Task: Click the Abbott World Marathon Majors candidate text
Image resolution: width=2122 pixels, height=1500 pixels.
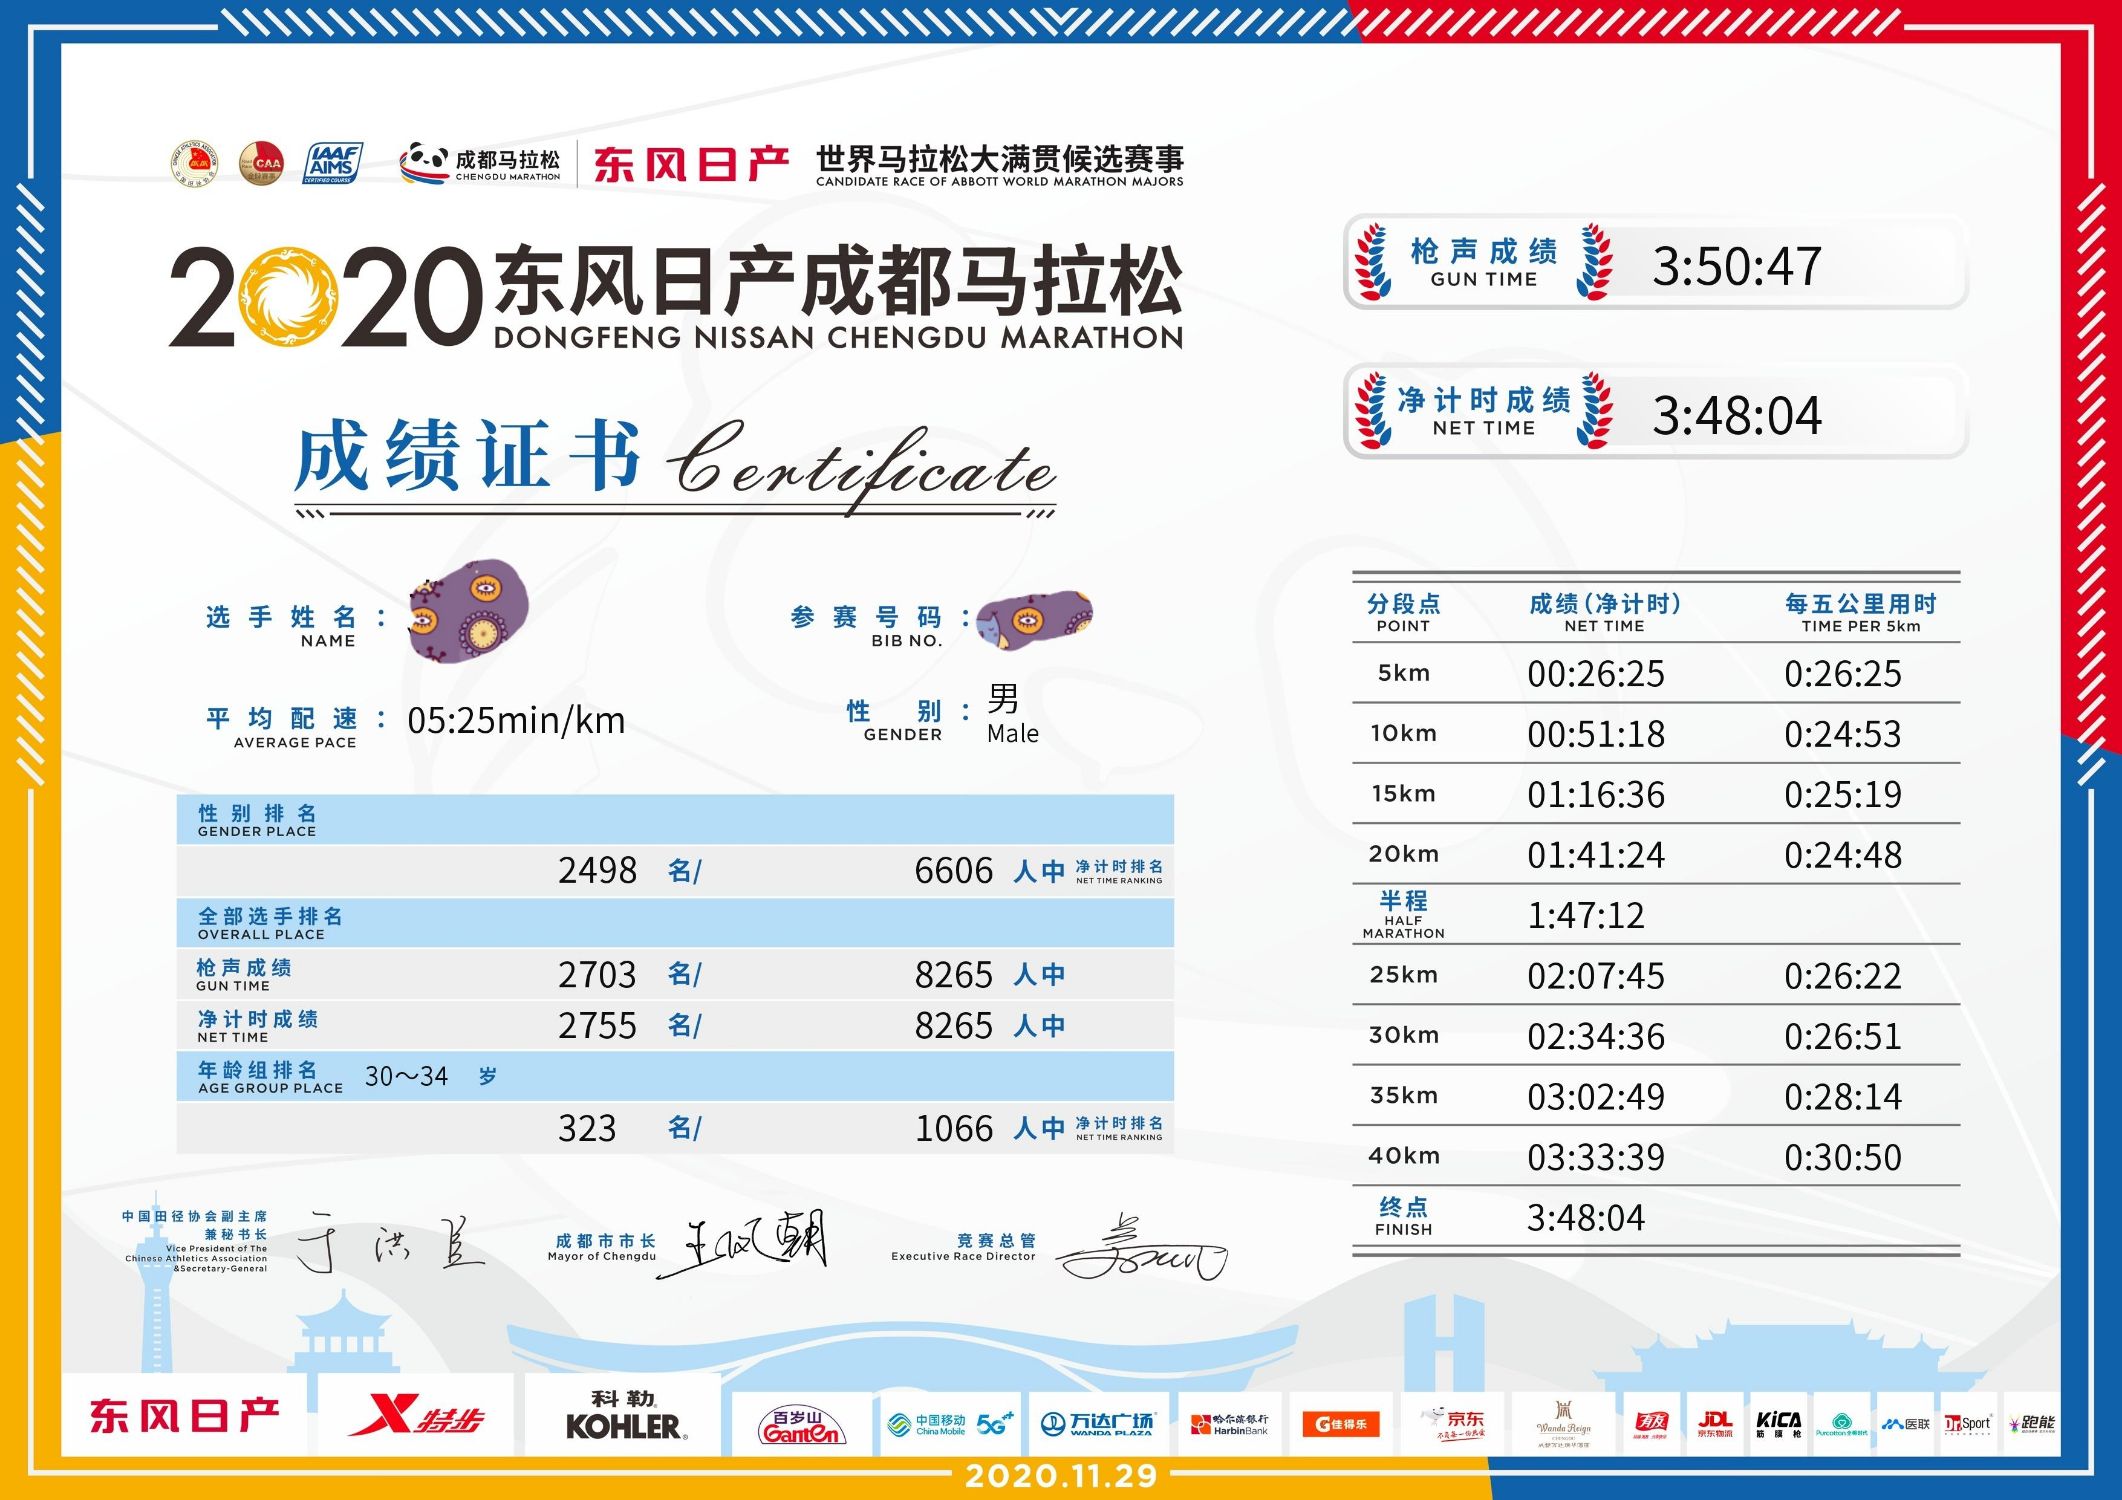Action: point(999,182)
